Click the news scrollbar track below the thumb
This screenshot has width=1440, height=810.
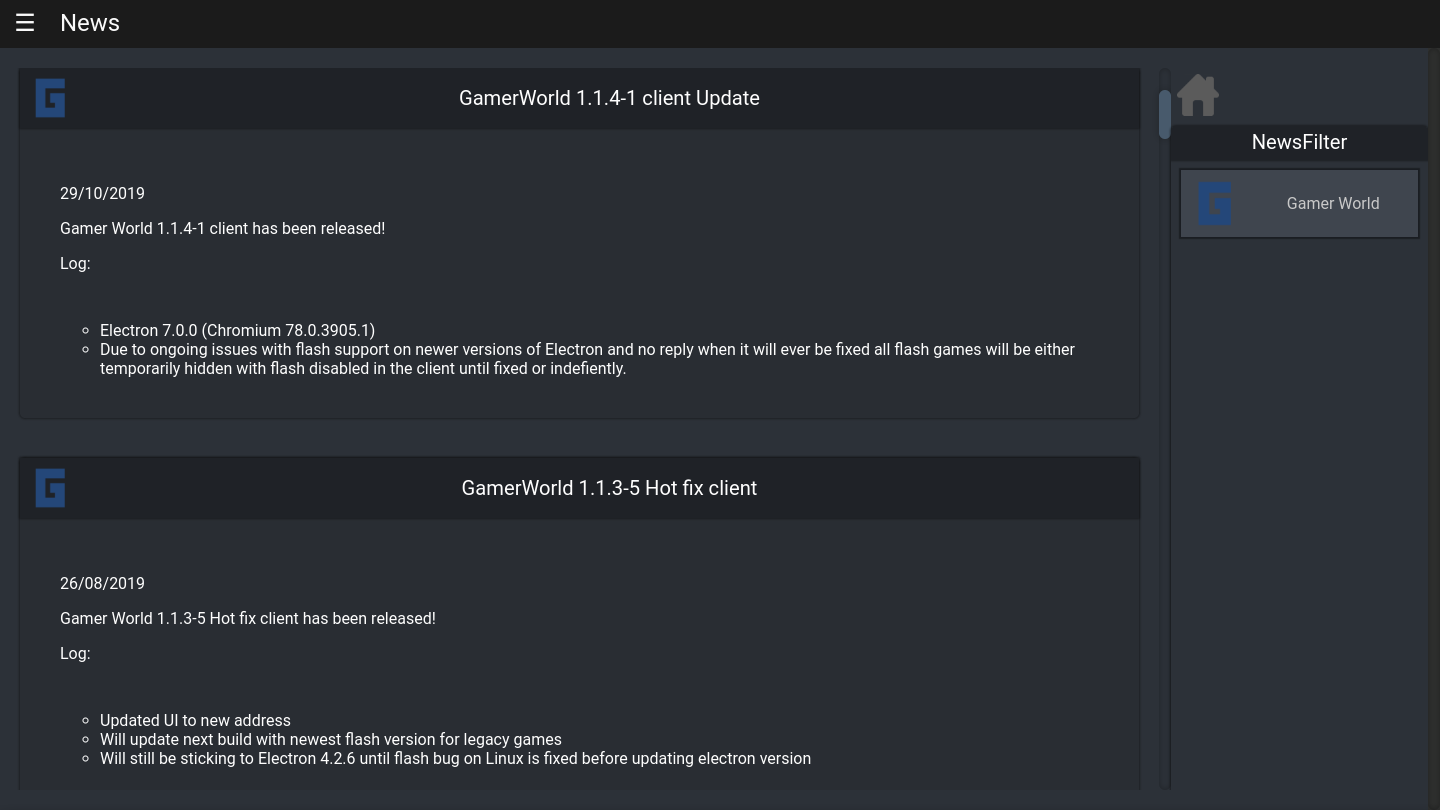tap(1164, 460)
